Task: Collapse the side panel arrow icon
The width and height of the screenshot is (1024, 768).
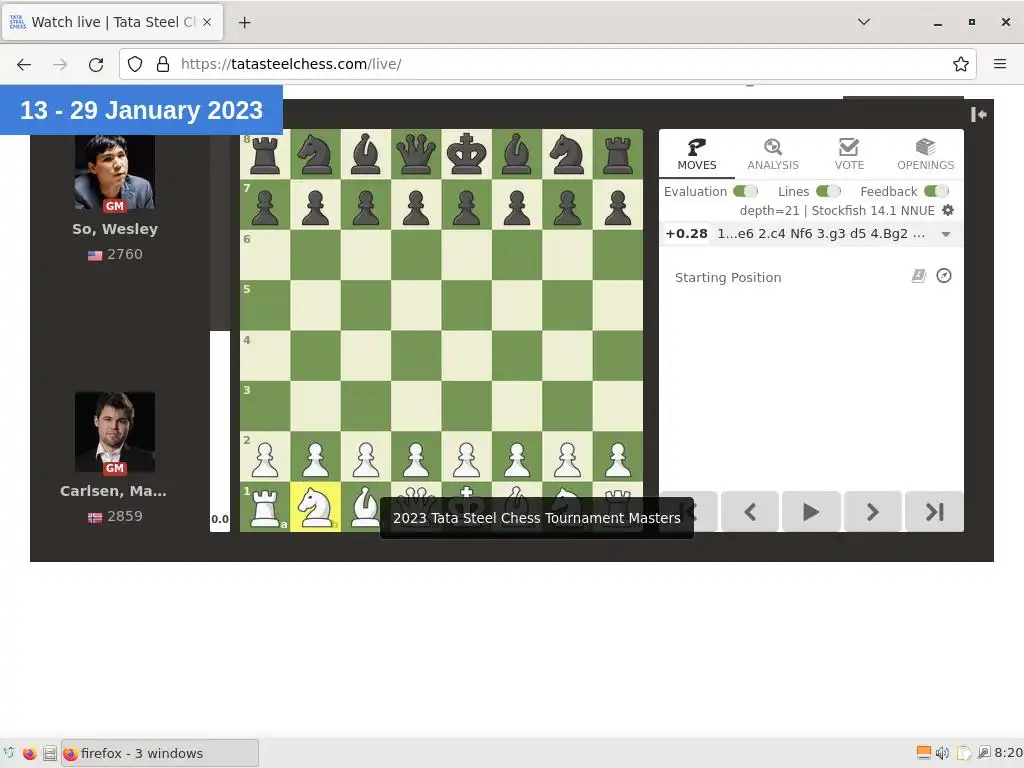Action: pyautogui.click(x=978, y=114)
